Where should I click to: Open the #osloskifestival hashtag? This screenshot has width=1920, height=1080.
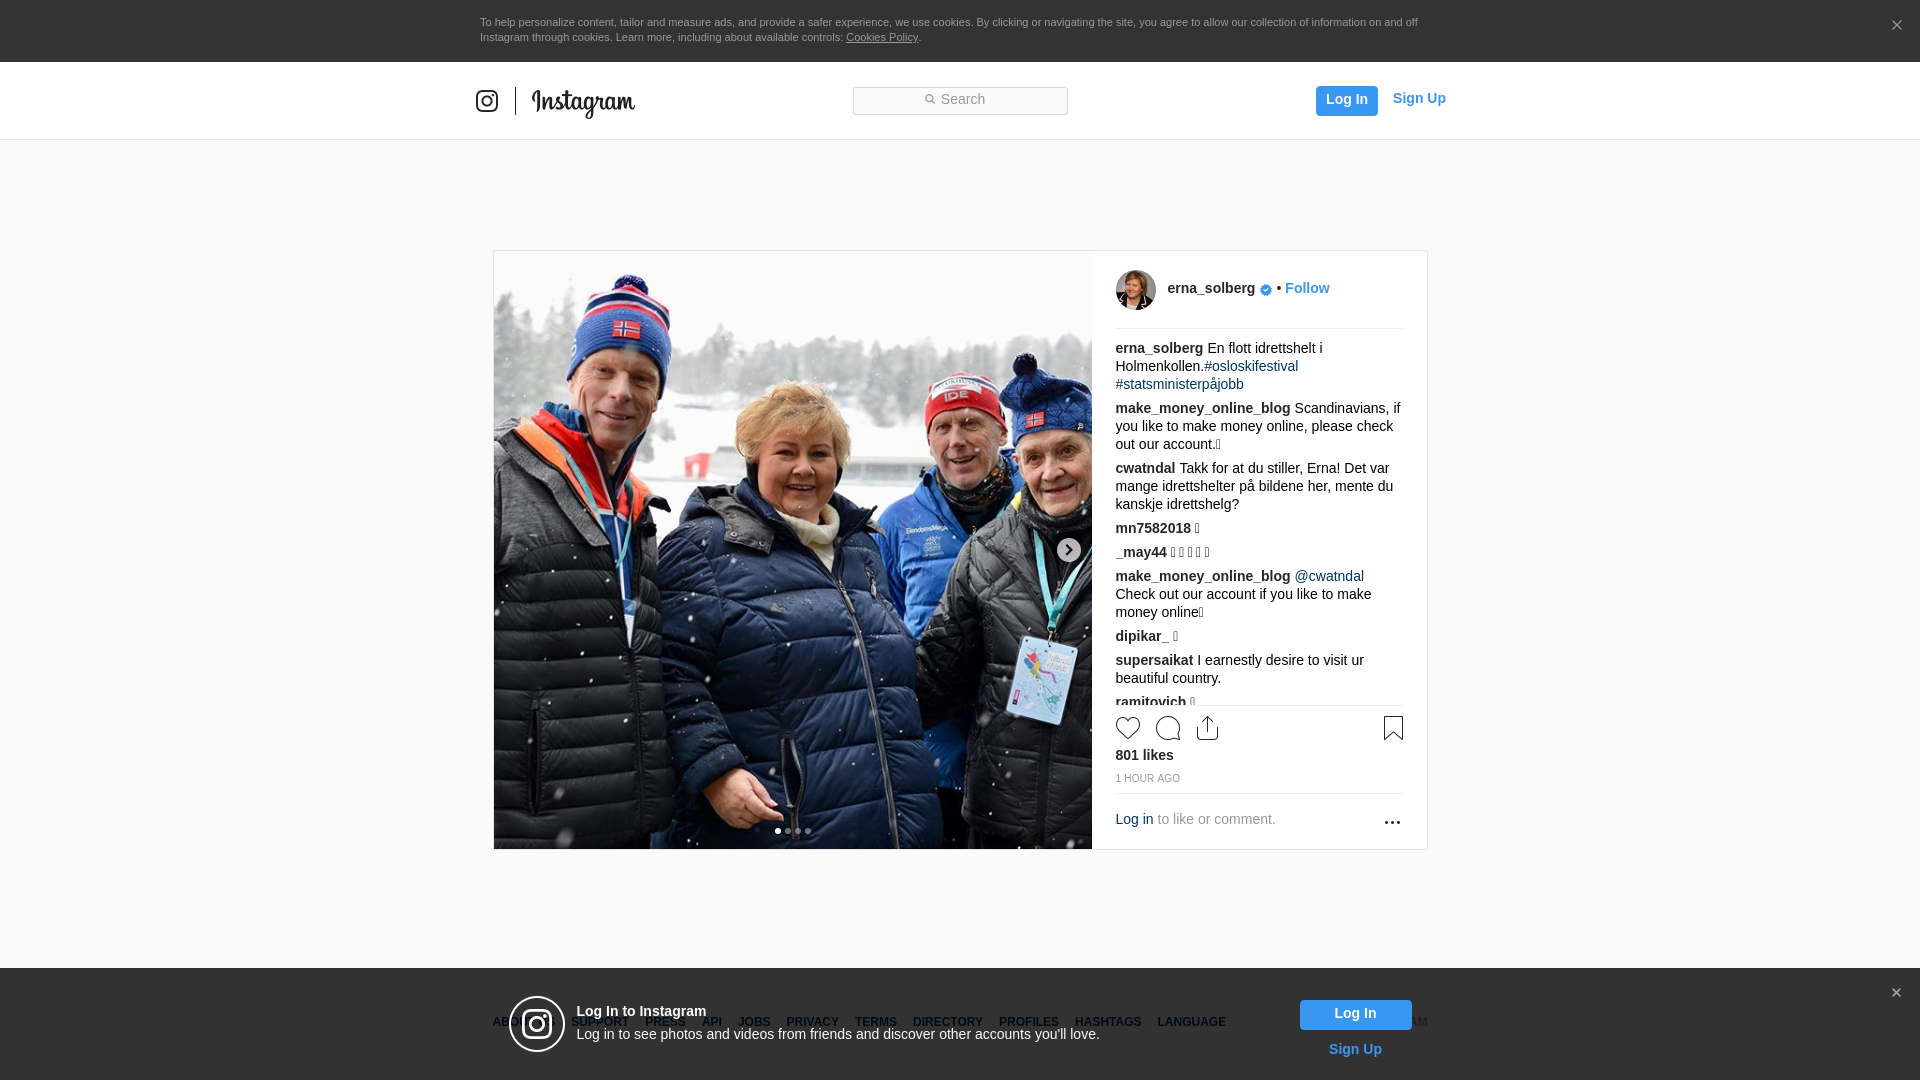(1251, 366)
